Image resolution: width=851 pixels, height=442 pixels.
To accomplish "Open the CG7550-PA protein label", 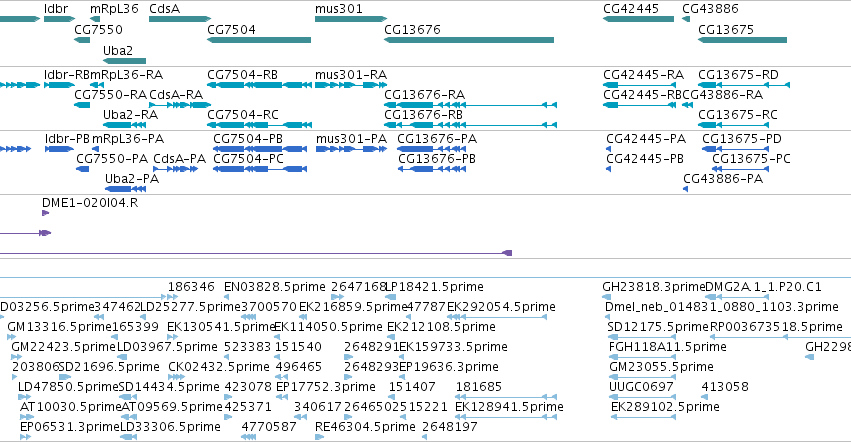I will point(112,159).
